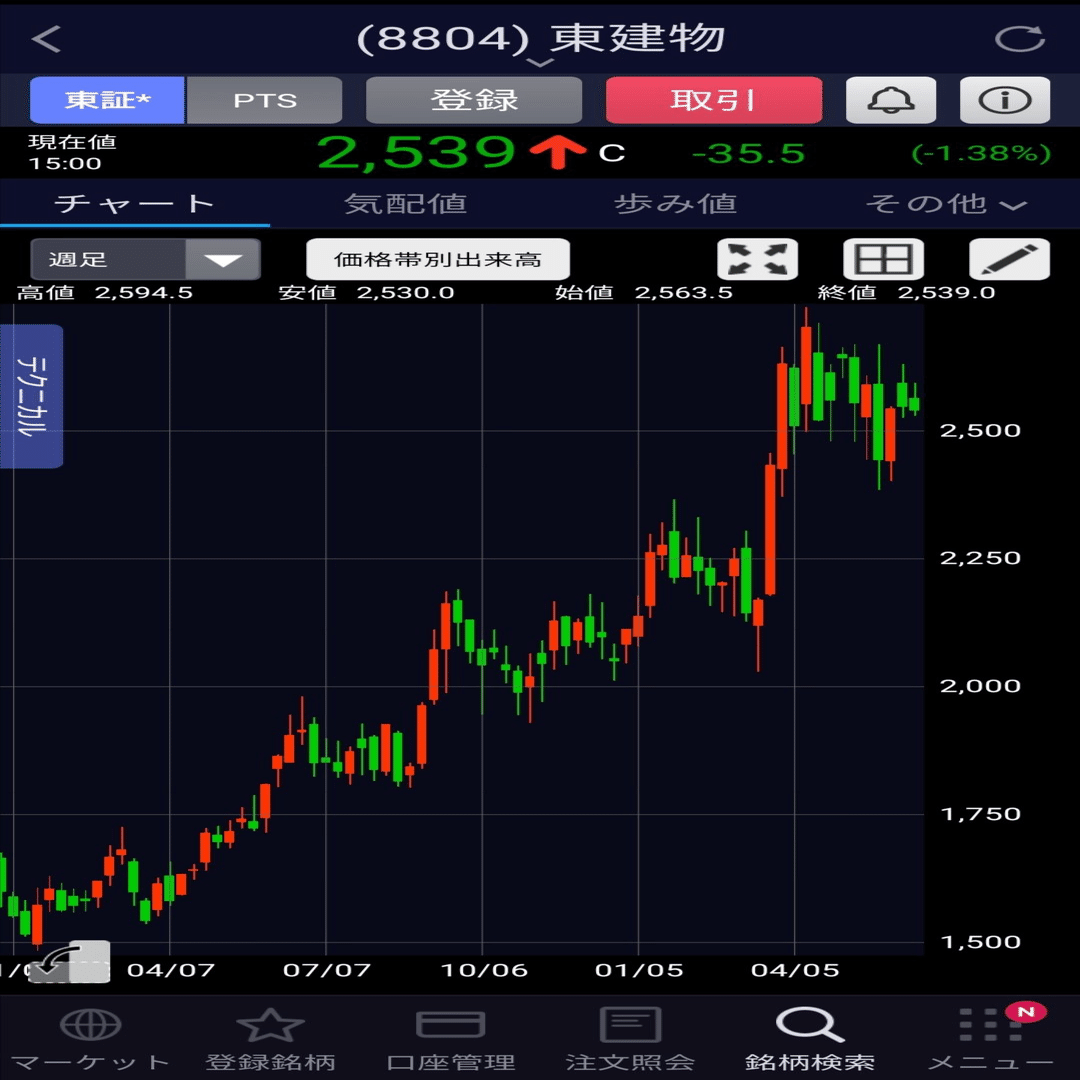Open the テクニカル side panel
The width and height of the screenshot is (1080, 1080).
coord(31,396)
